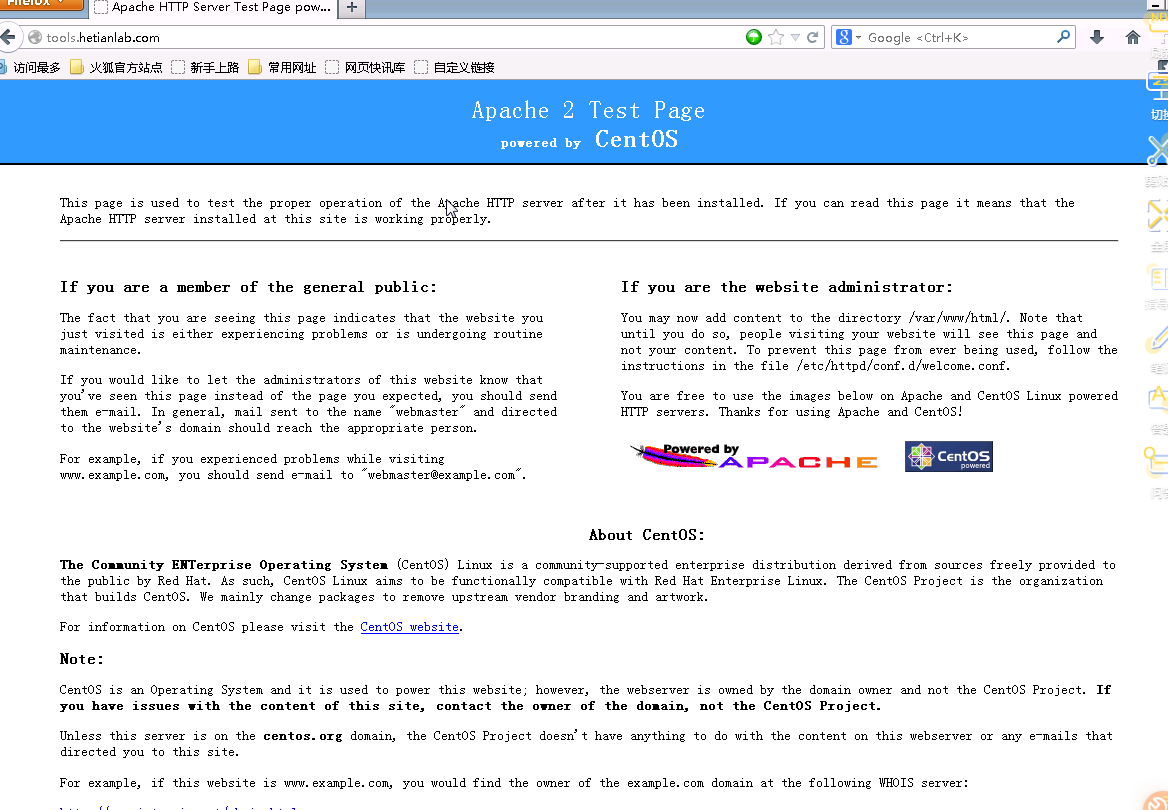The height and width of the screenshot is (810, 1168).
Task: Open the downloads arrow button
Action: pos(1096,37)
